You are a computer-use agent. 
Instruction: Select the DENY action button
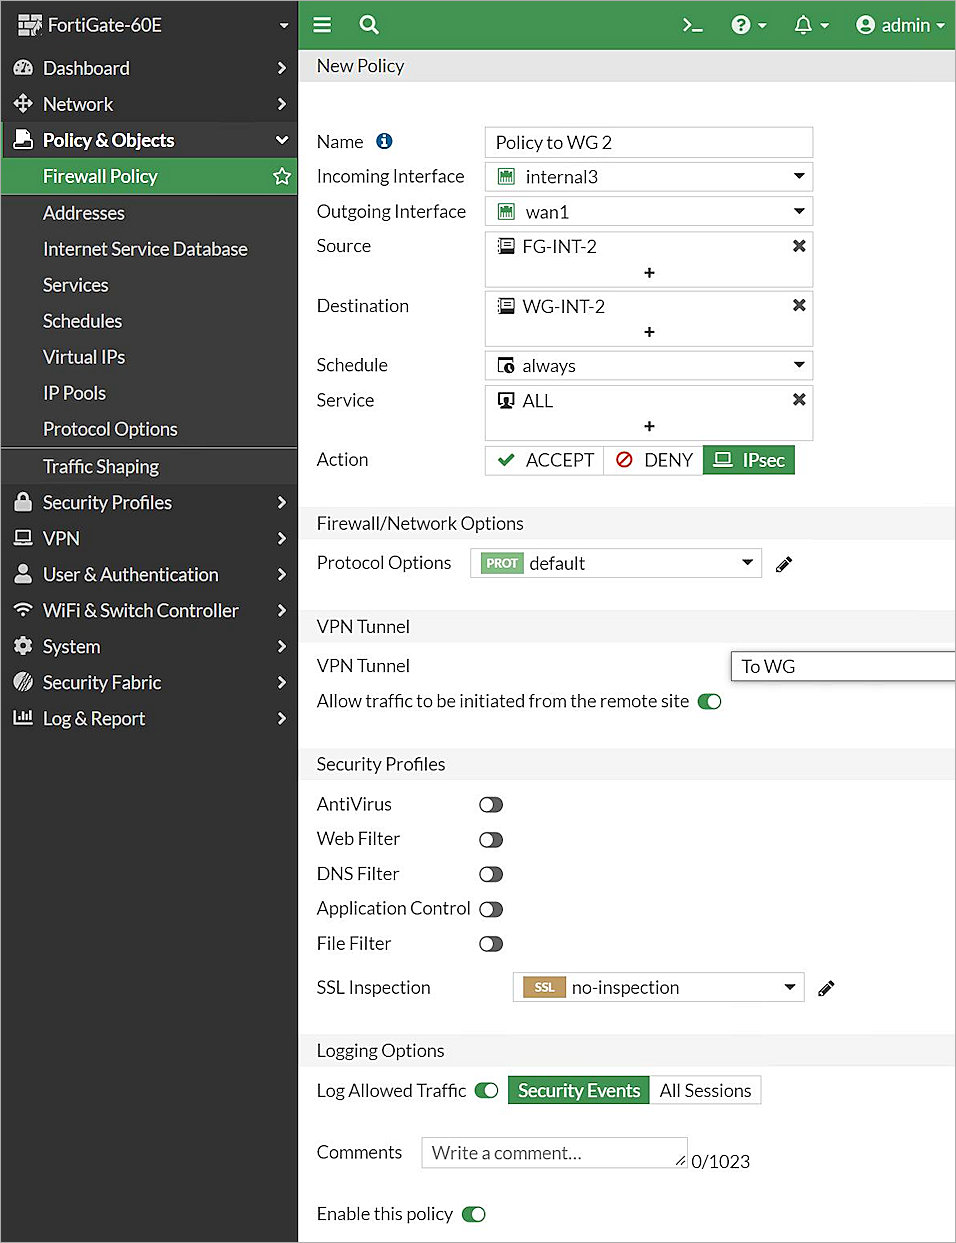tap(654, 460)
